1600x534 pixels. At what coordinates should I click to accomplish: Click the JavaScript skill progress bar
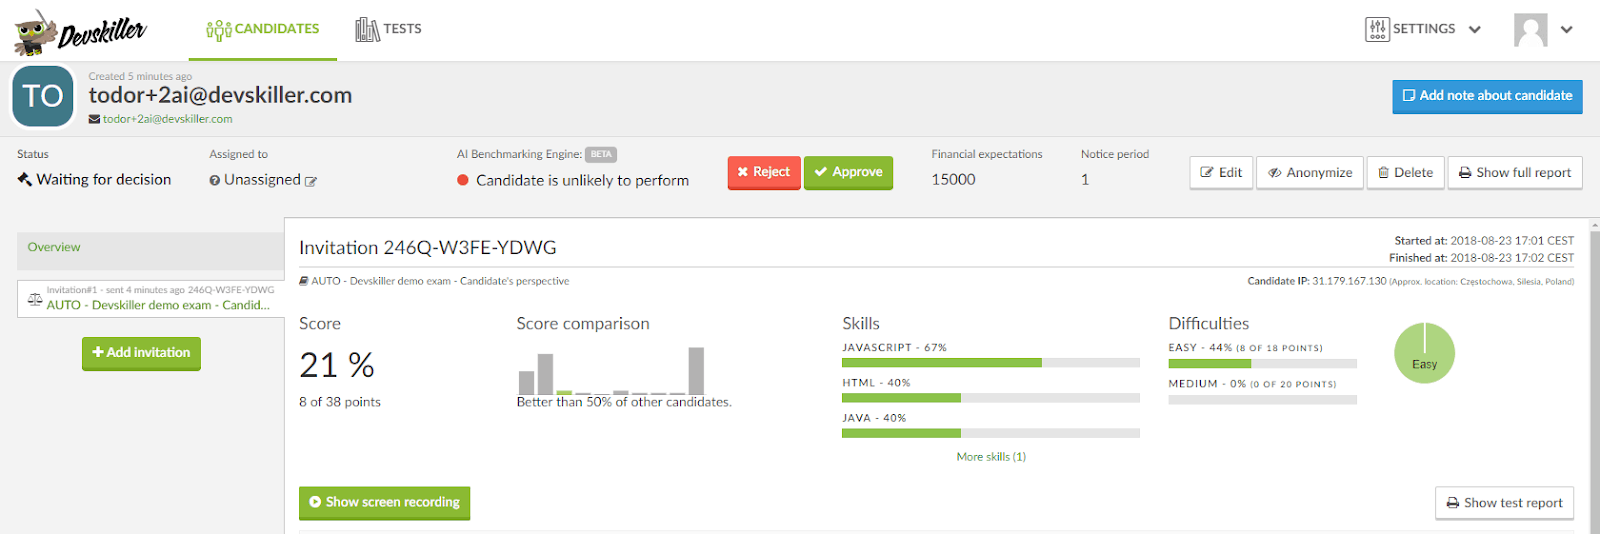(x=990, y=362)
